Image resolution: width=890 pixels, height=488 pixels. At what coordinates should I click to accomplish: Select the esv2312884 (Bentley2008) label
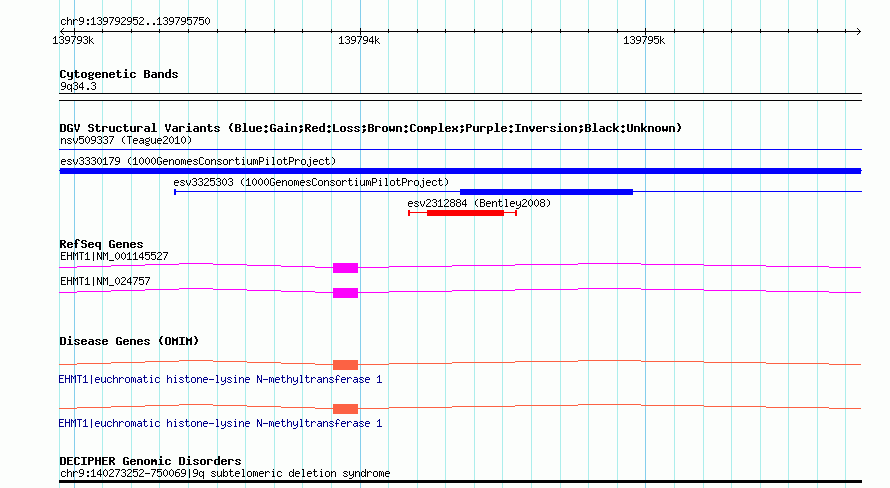point(479,203)
